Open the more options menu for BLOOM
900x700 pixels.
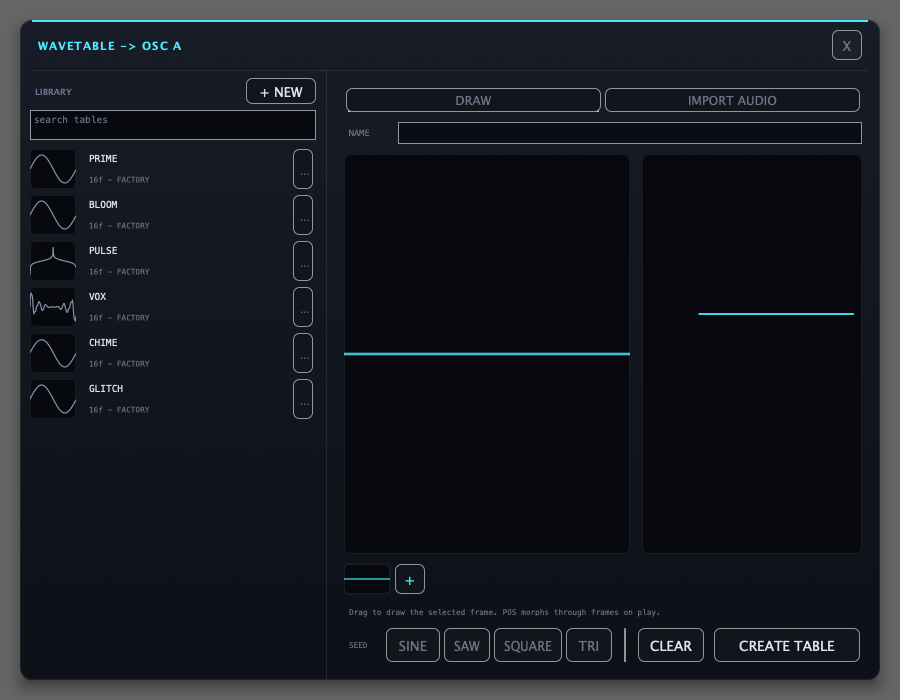303,215
